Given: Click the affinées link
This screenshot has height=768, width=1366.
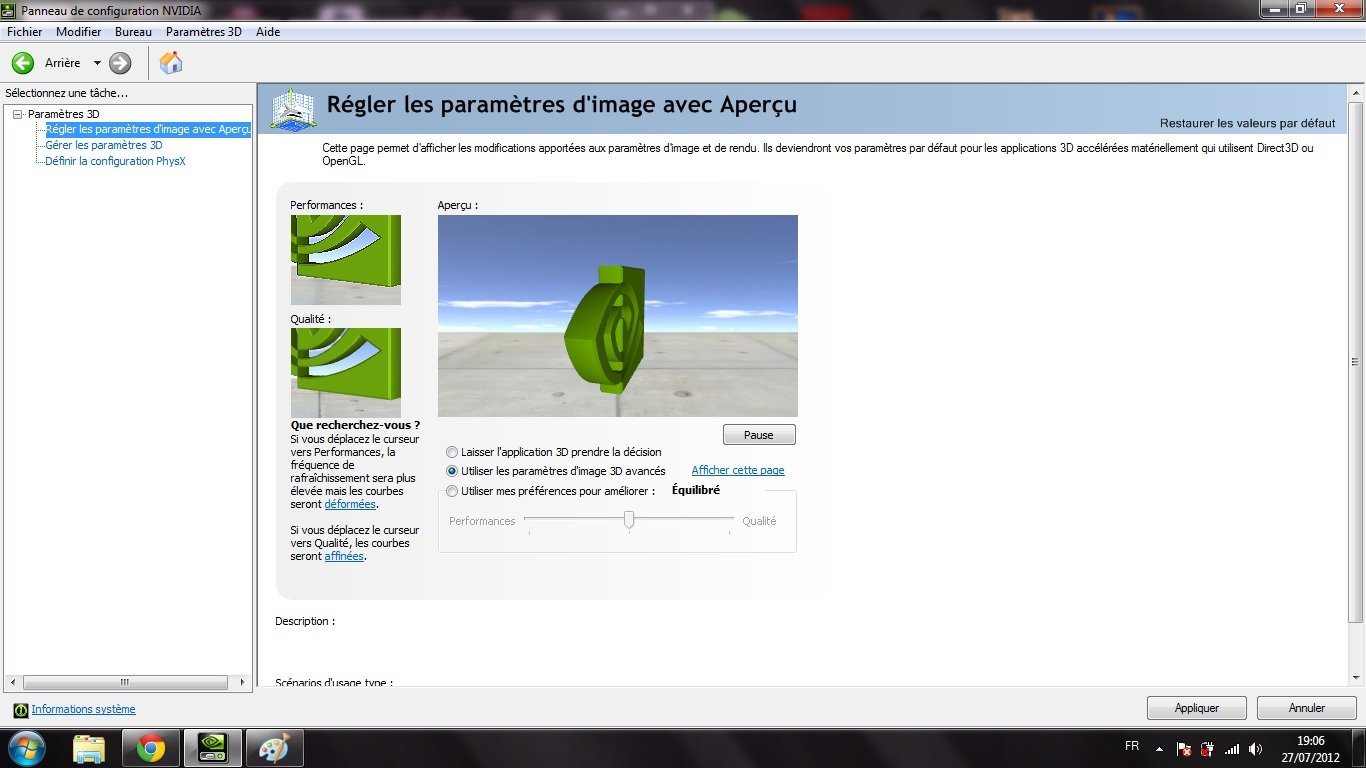Looking at the screenshot, I should pos(344,556).
